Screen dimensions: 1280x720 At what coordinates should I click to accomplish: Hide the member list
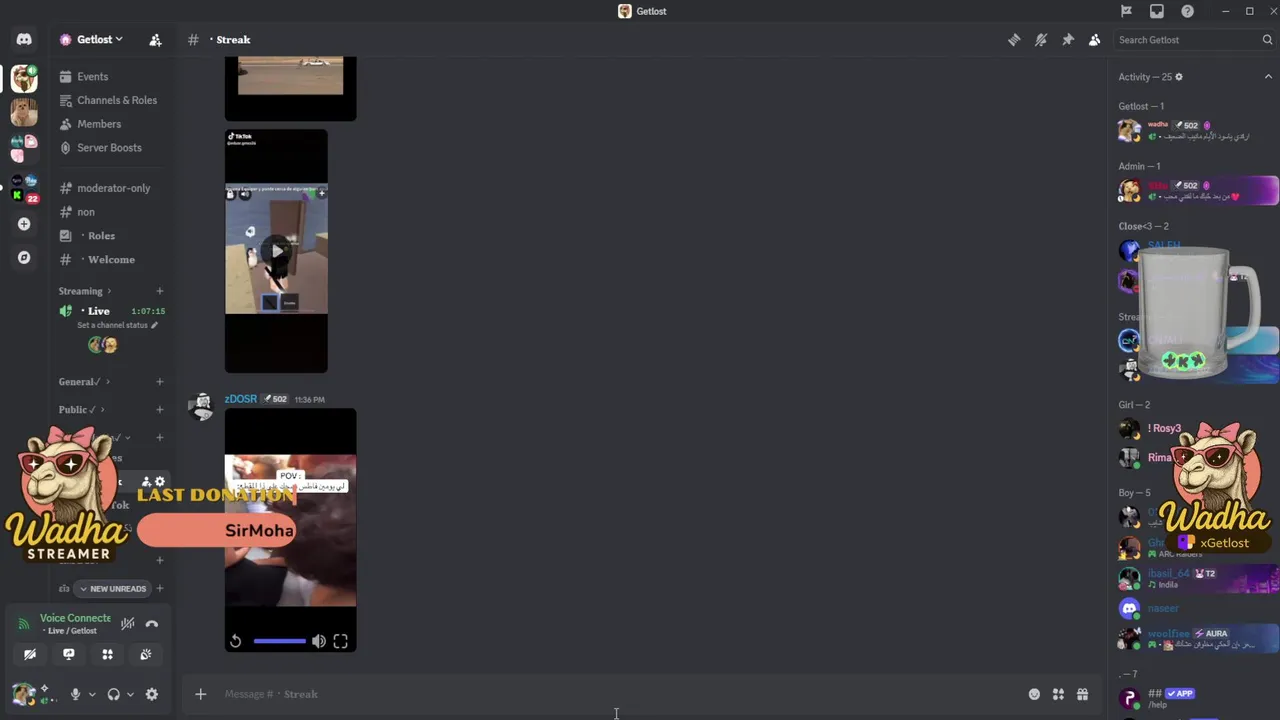1095,40
